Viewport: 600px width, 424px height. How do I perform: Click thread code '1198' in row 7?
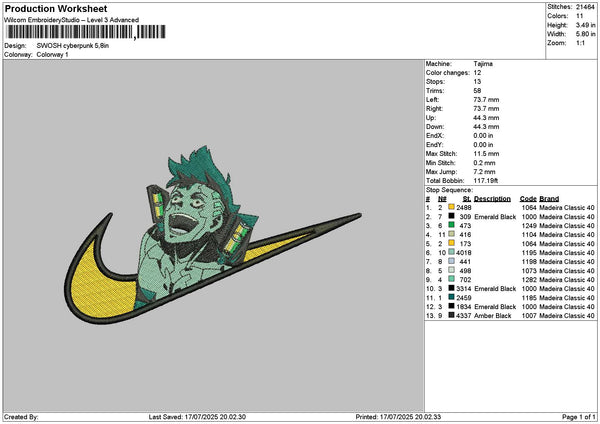pyautogui.click(x=529, y=261)
